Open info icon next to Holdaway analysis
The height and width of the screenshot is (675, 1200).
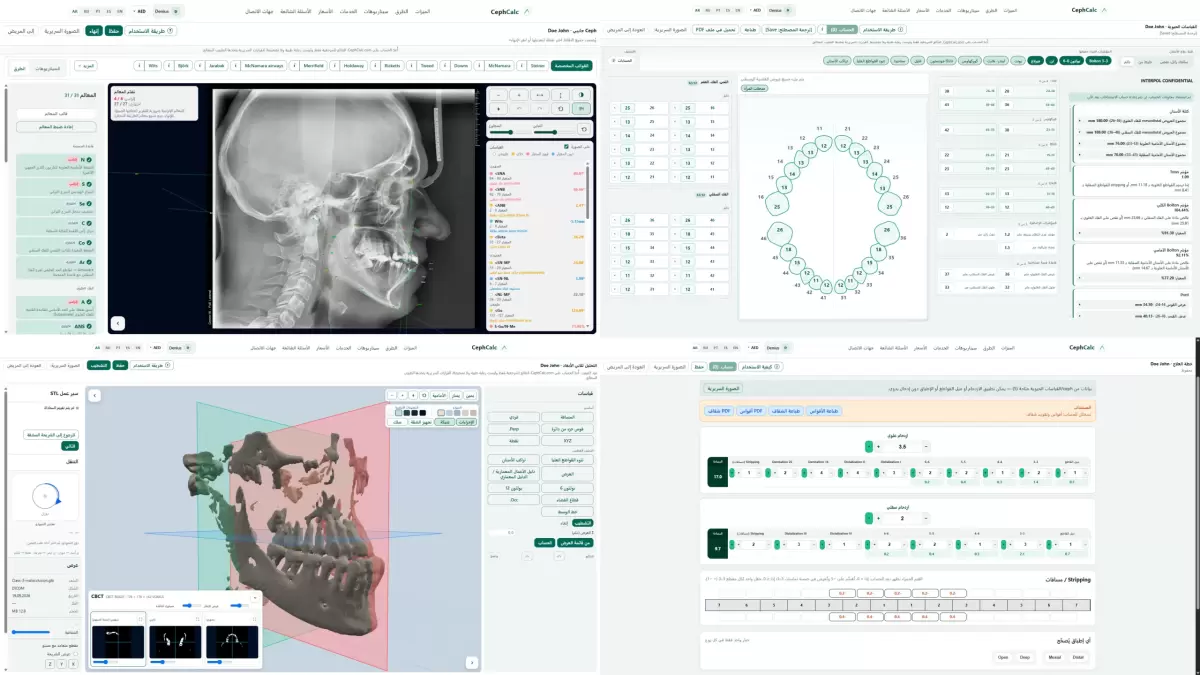click(x=334, y=66)
